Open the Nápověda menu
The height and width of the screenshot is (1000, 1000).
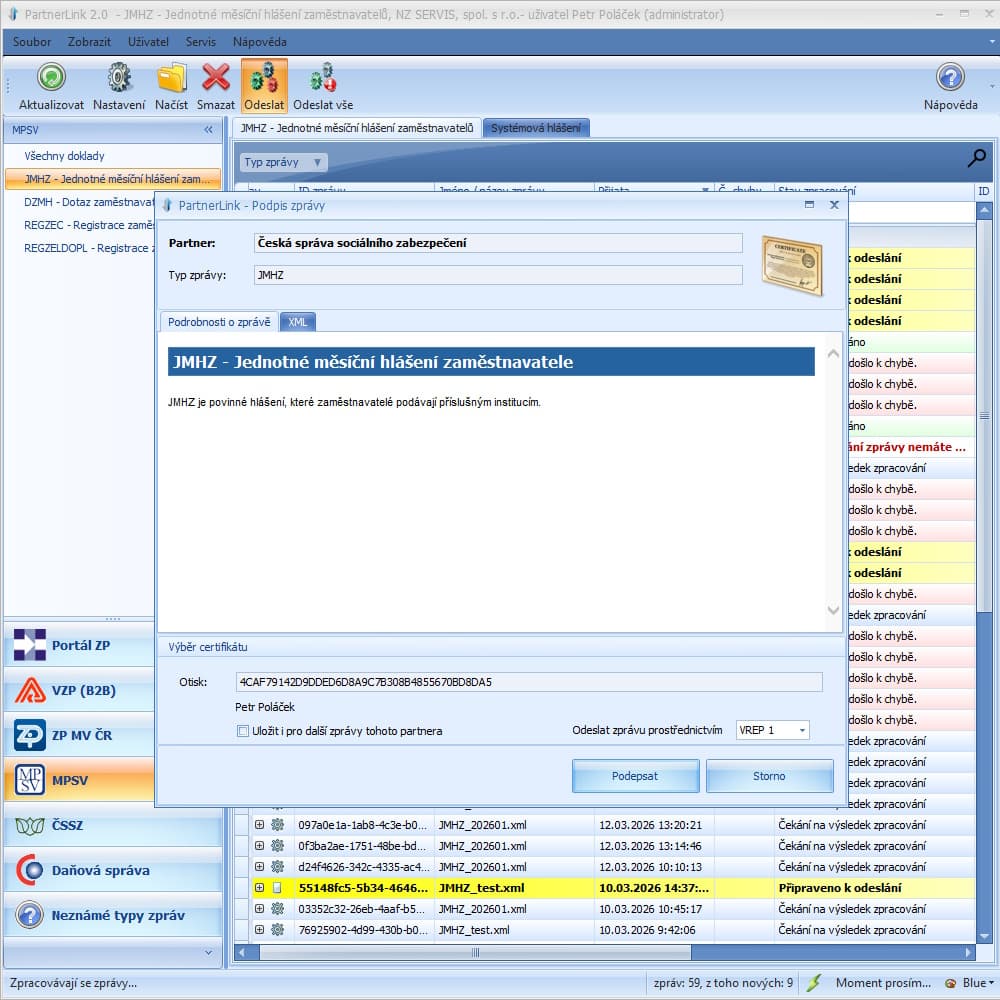click(260, 42)
